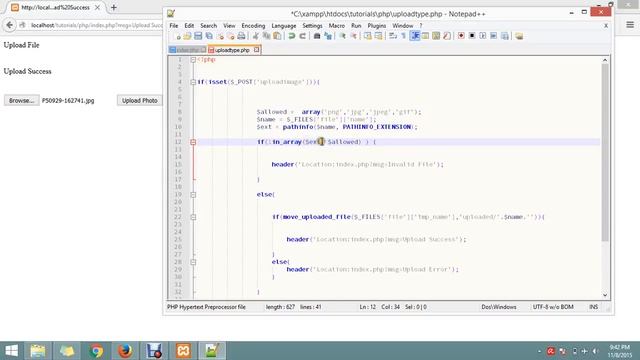Open Chrome from the taskbar
Screen dimensions: 640x360
(96, 351)
